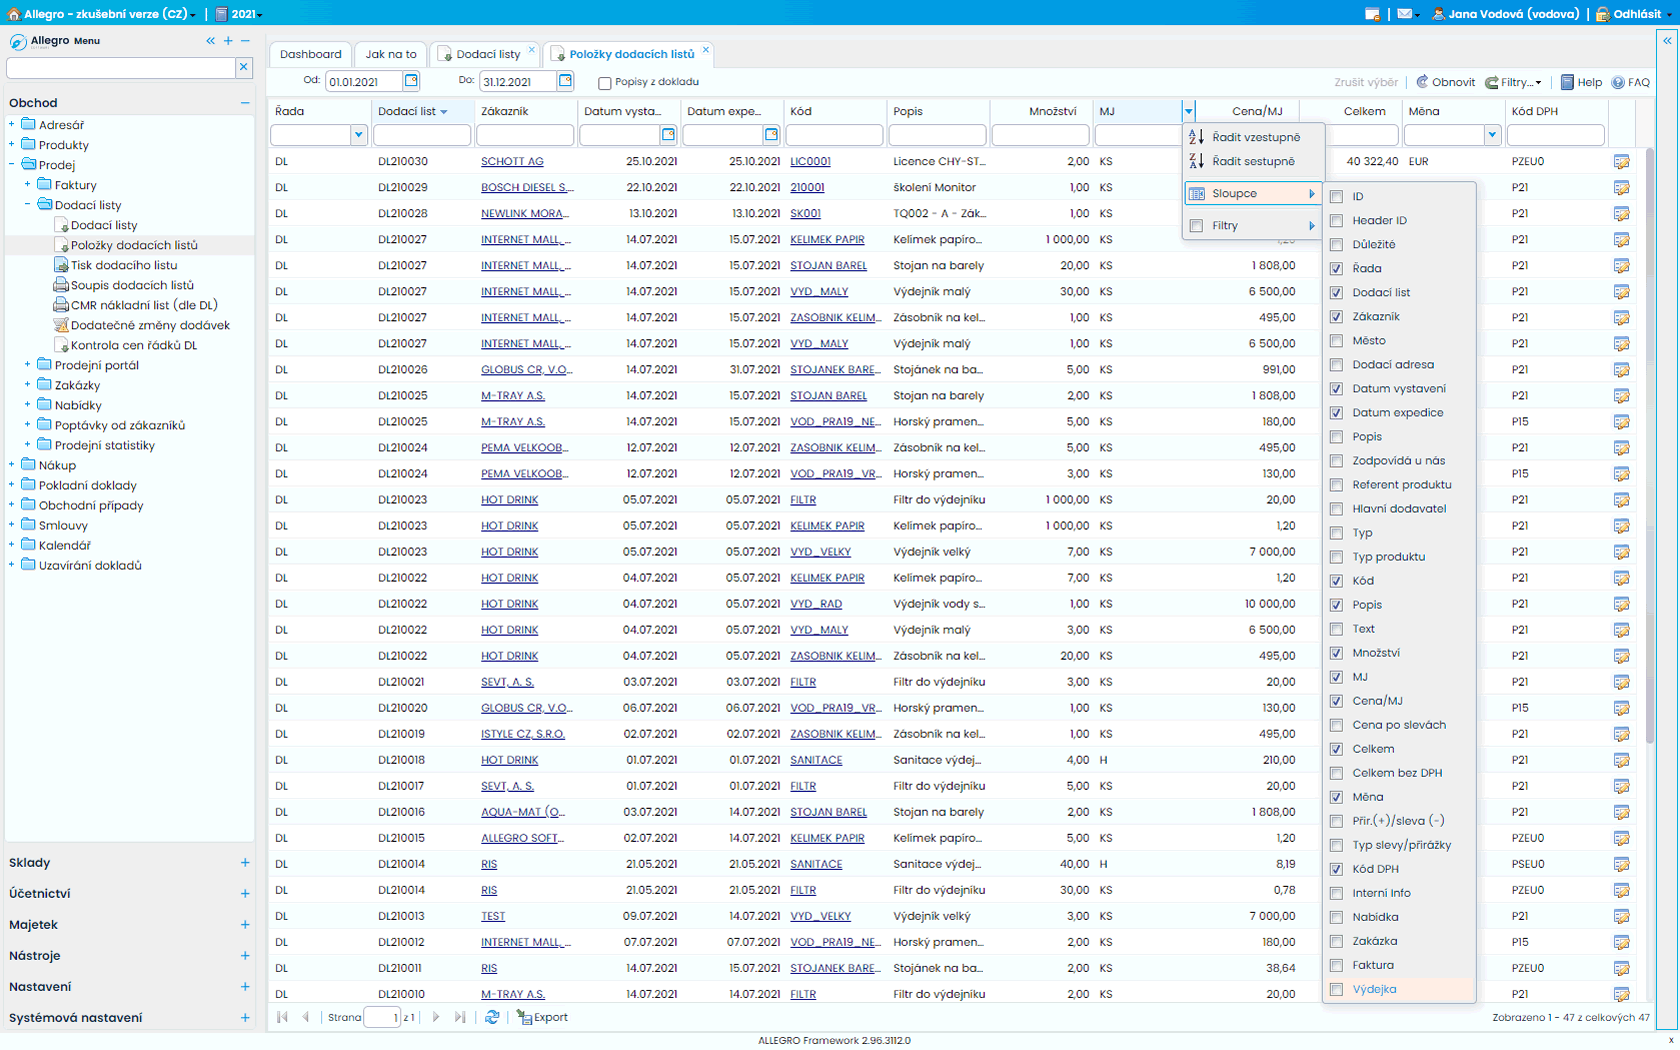
Task: Expand the Faktury tree folder
Action: [x=27, y=185]
